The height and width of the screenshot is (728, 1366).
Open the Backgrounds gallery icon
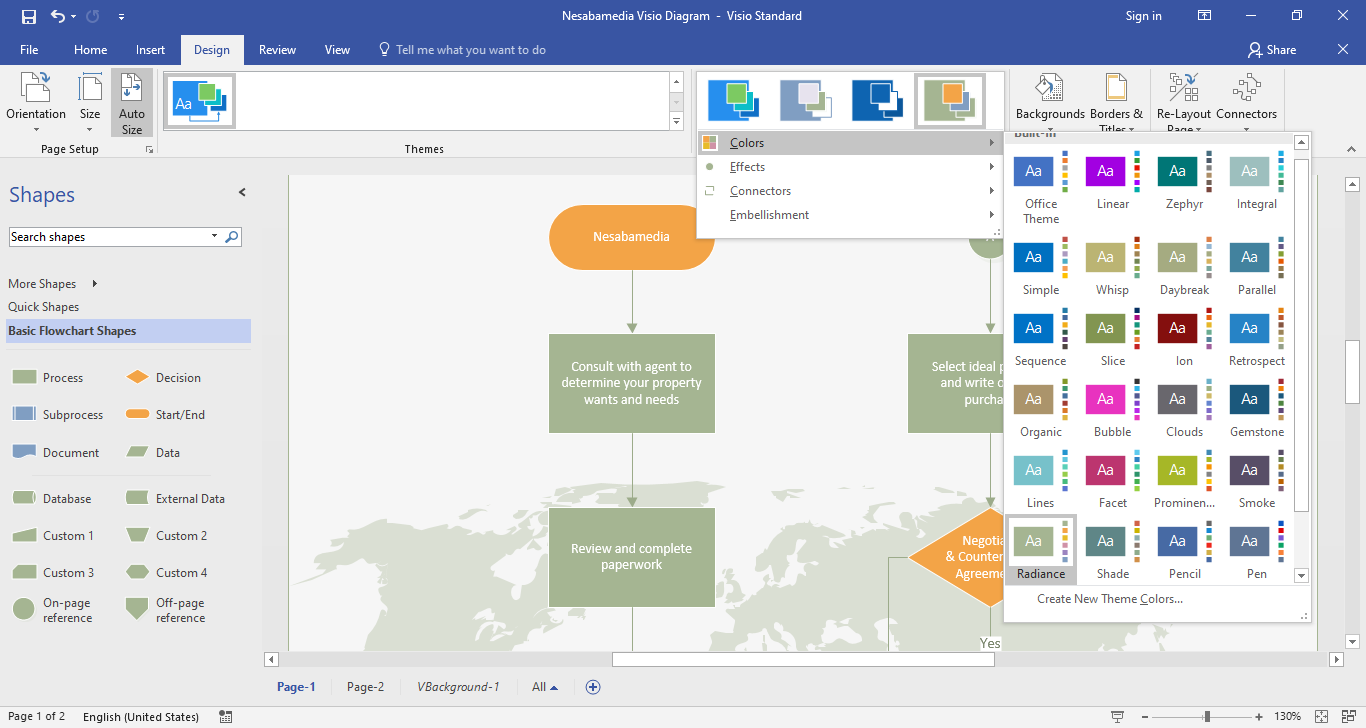coord(1049,89)
